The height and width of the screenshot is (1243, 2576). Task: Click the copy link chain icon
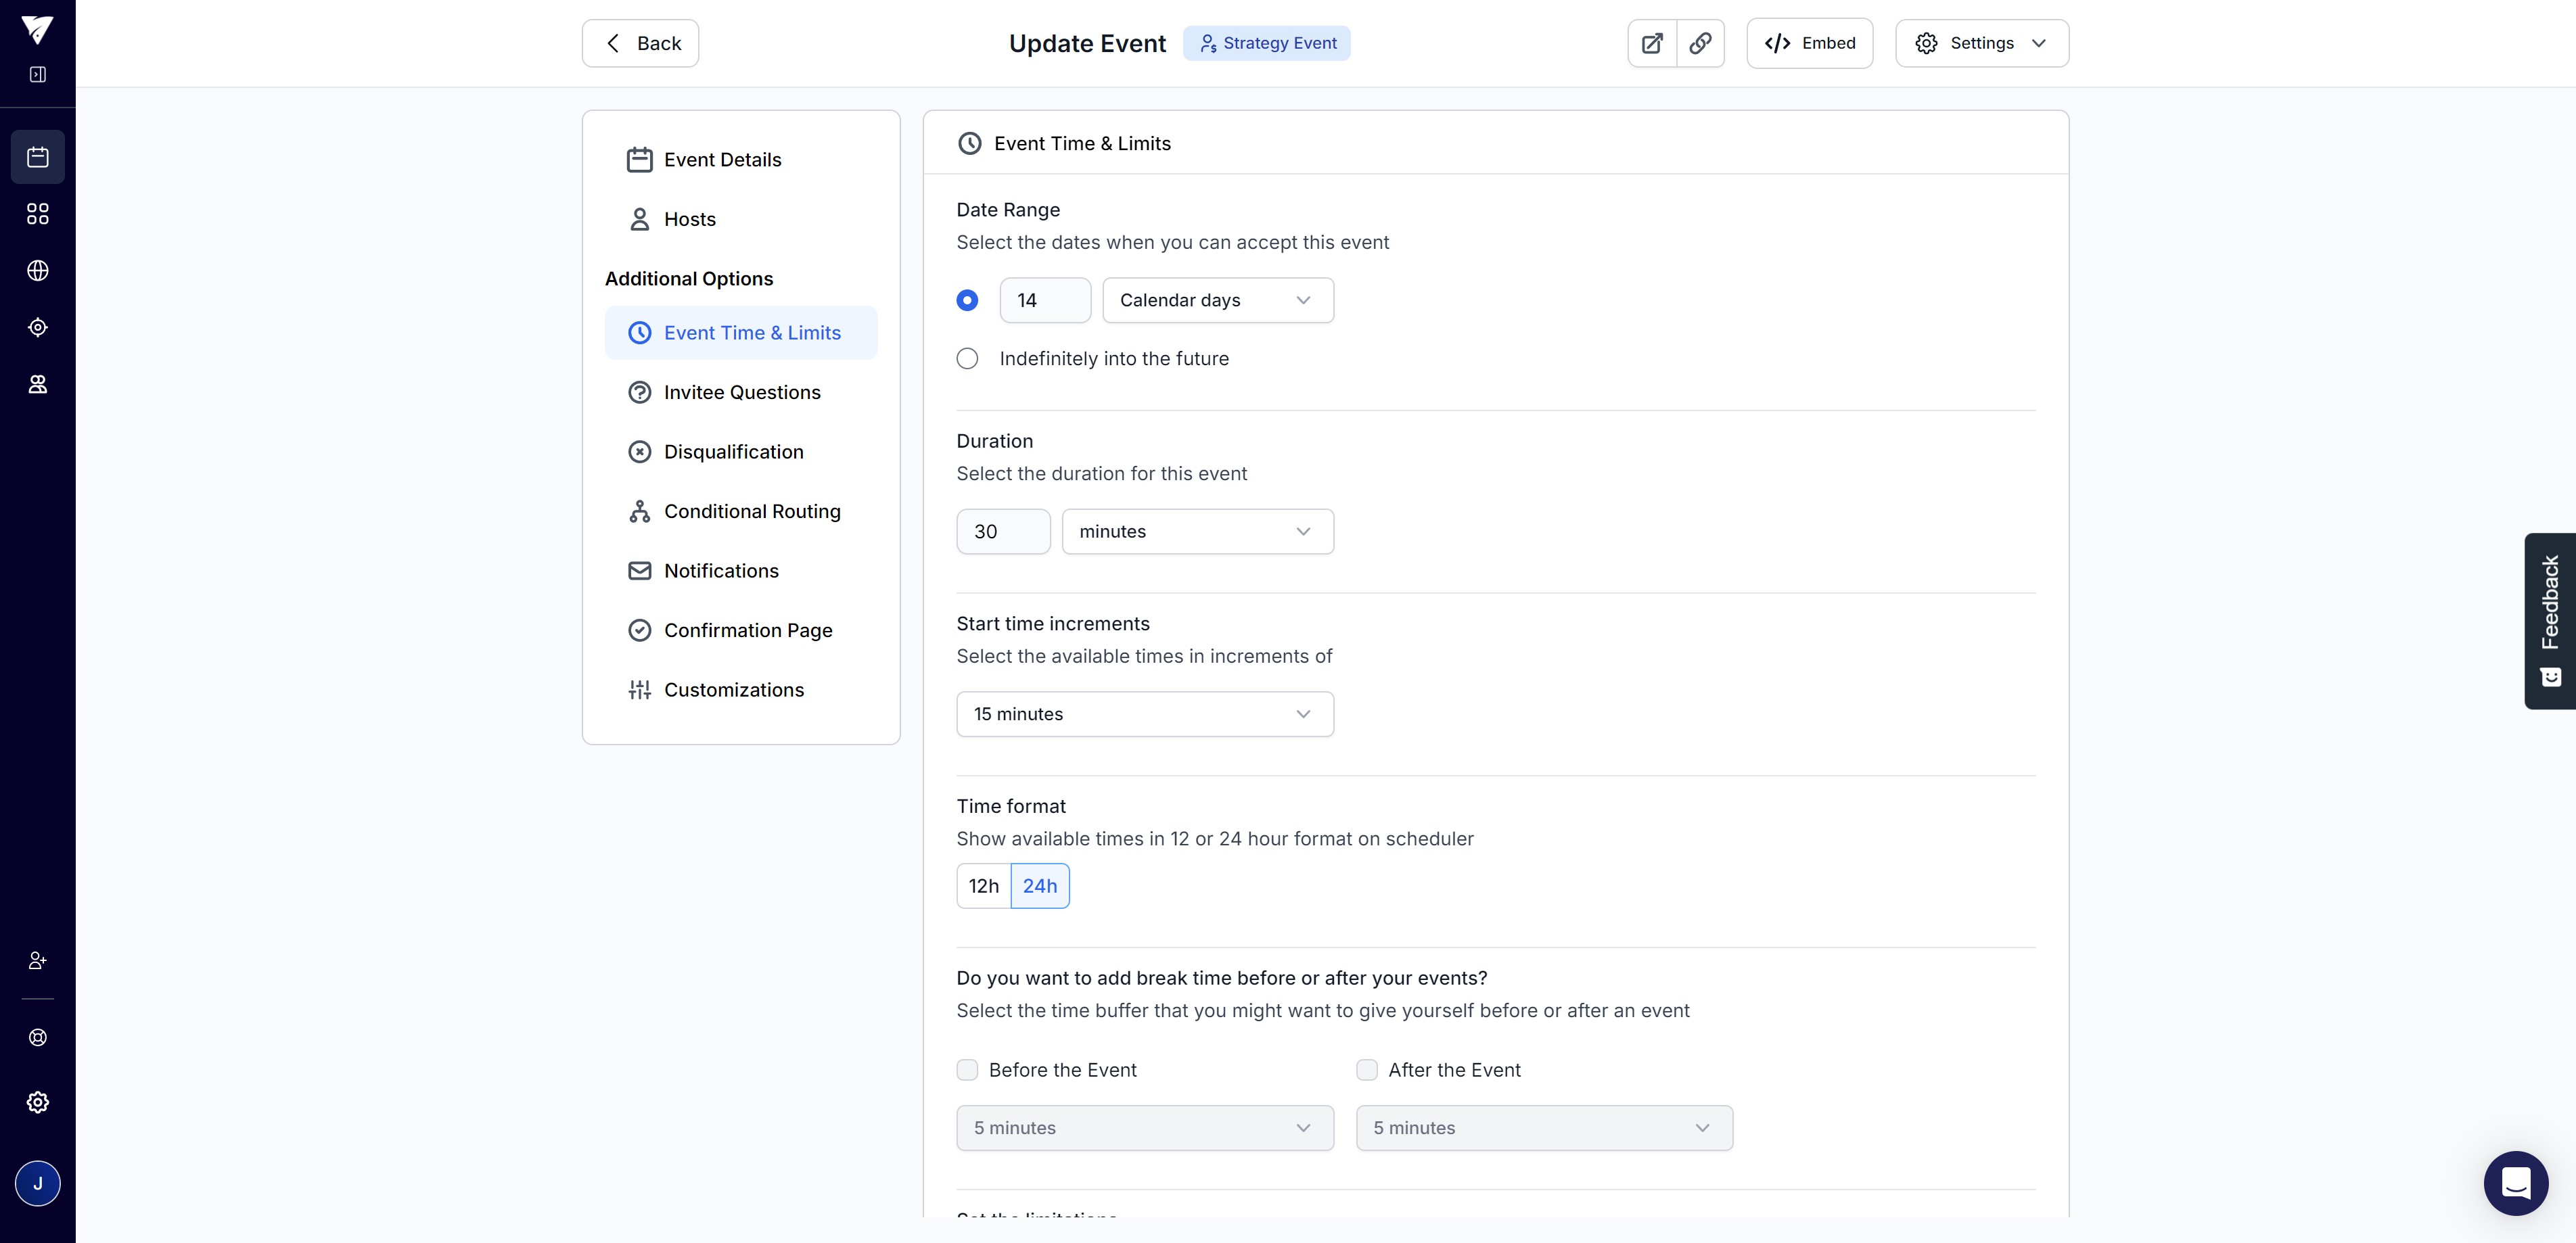point(1700,43)
